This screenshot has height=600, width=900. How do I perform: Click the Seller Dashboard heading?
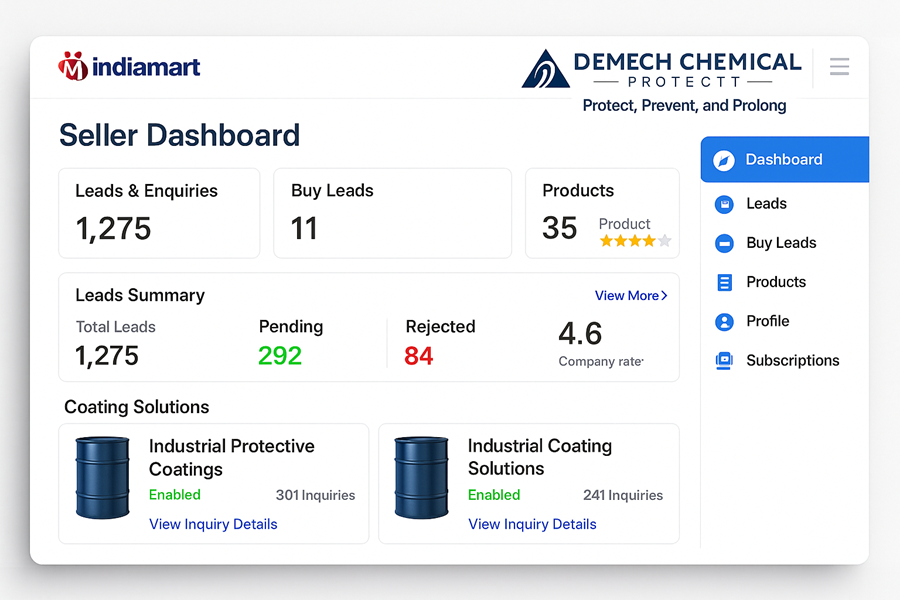click(x=180, y=136)
